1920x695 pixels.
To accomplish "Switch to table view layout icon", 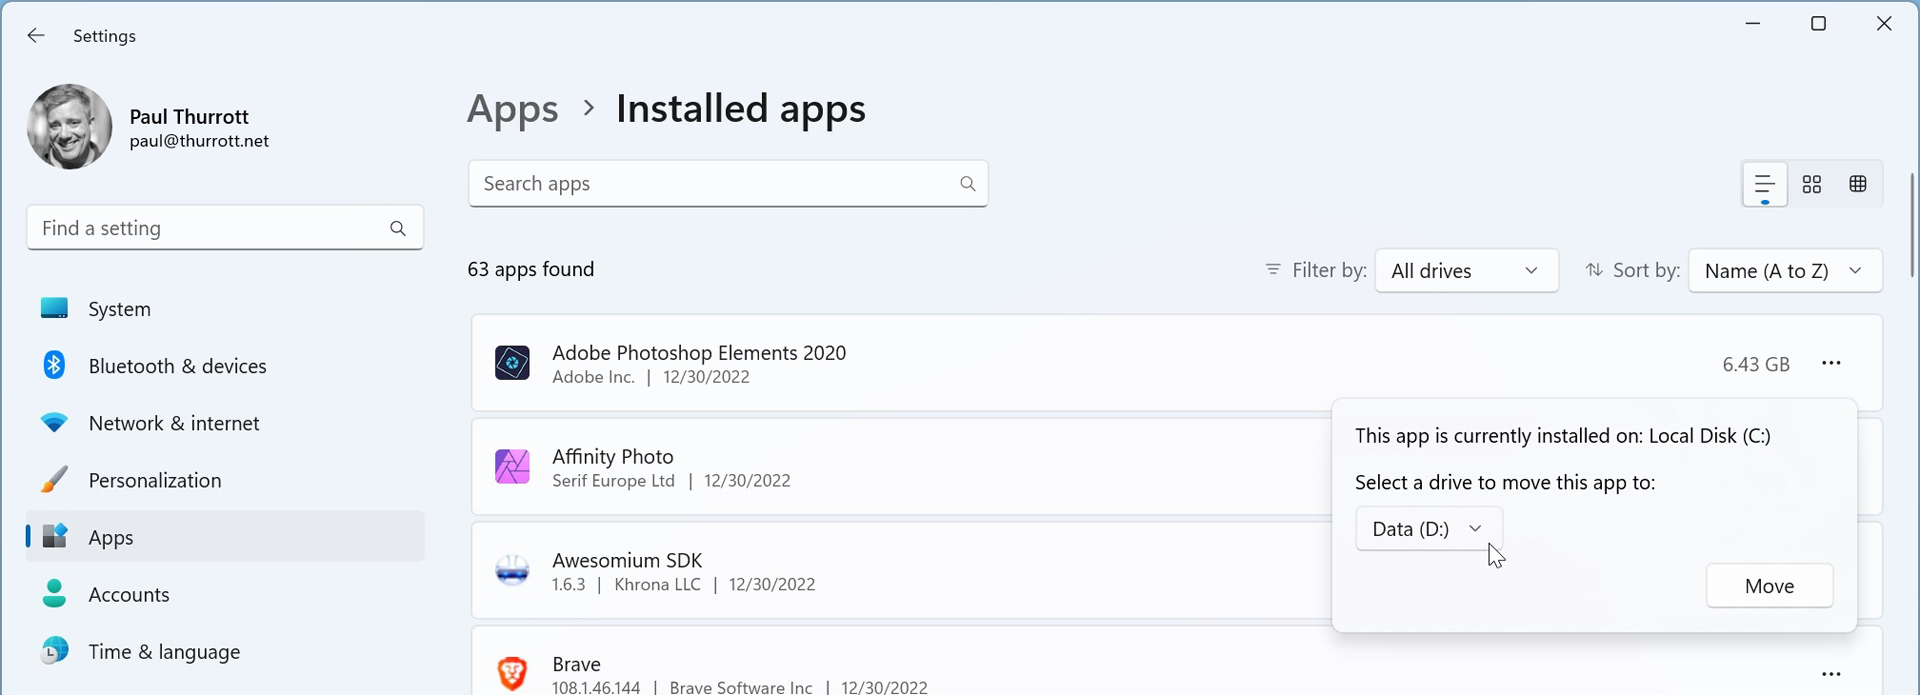I will (x=1858, y=184).
